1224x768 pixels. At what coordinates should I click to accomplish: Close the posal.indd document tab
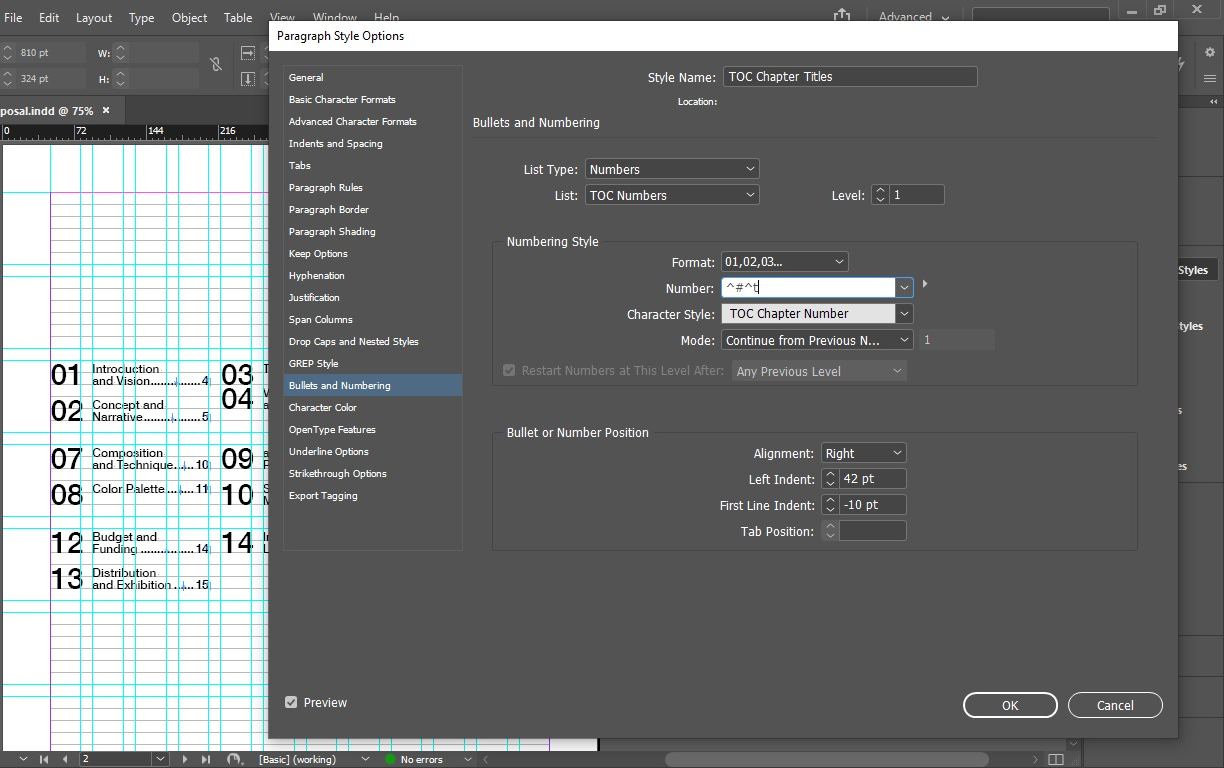[106, 110]
